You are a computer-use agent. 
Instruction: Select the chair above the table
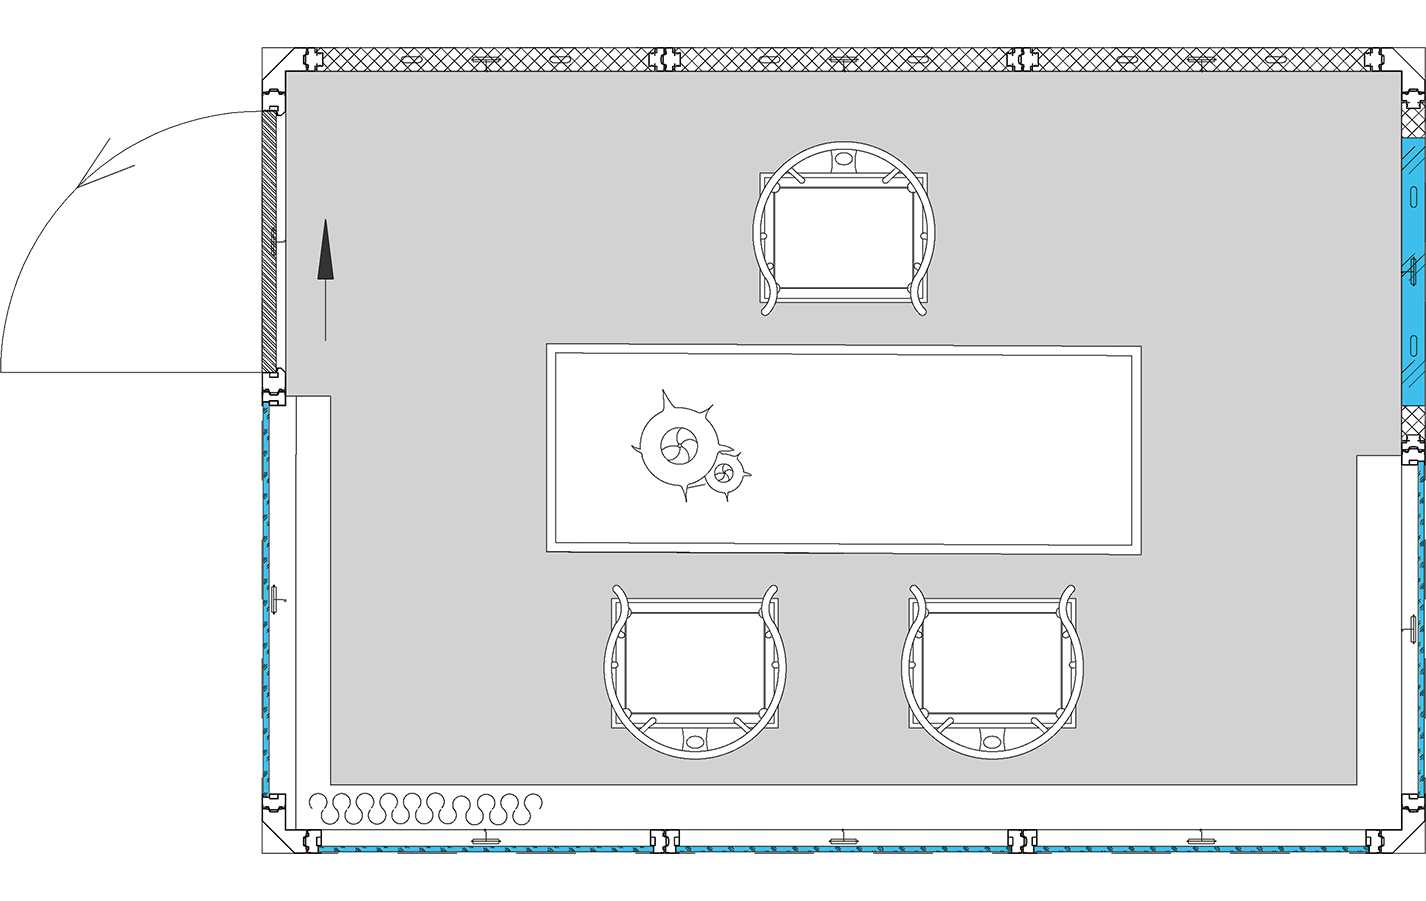845,230
